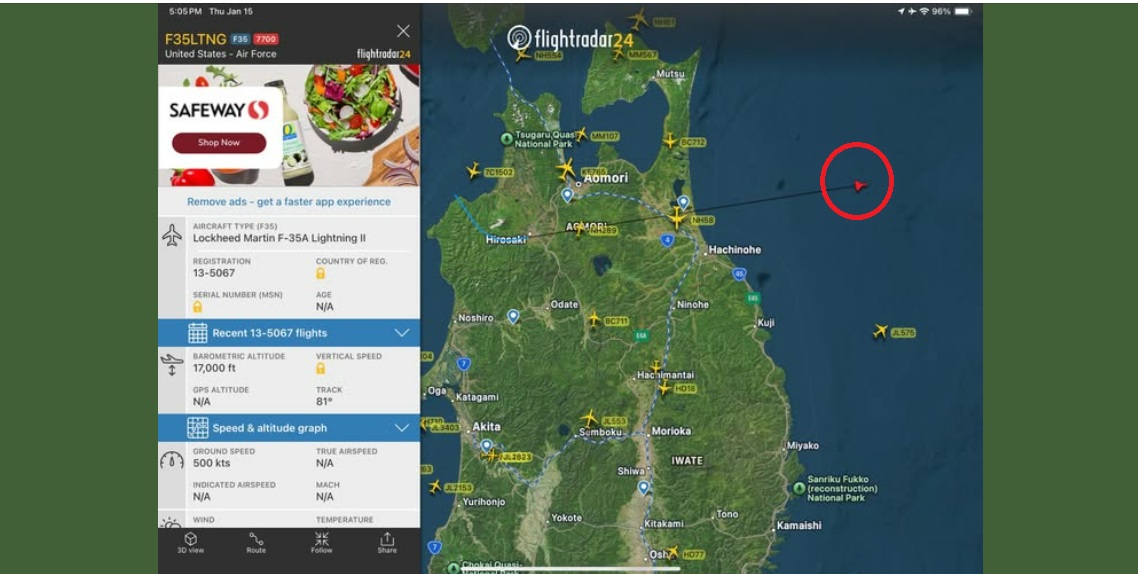Tap the locked Vertical Speed icon
Viewport: 1138px width, 574px height.
tap(320, 369)
